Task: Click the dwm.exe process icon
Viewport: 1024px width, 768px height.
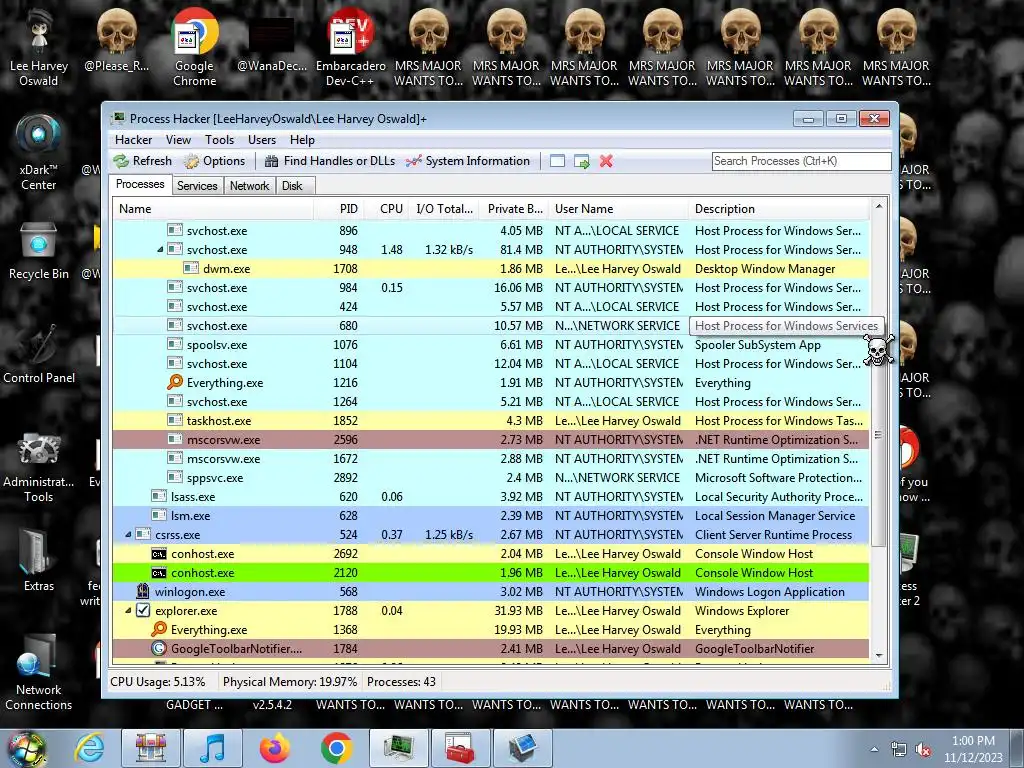Action: [x=191, y=268]
